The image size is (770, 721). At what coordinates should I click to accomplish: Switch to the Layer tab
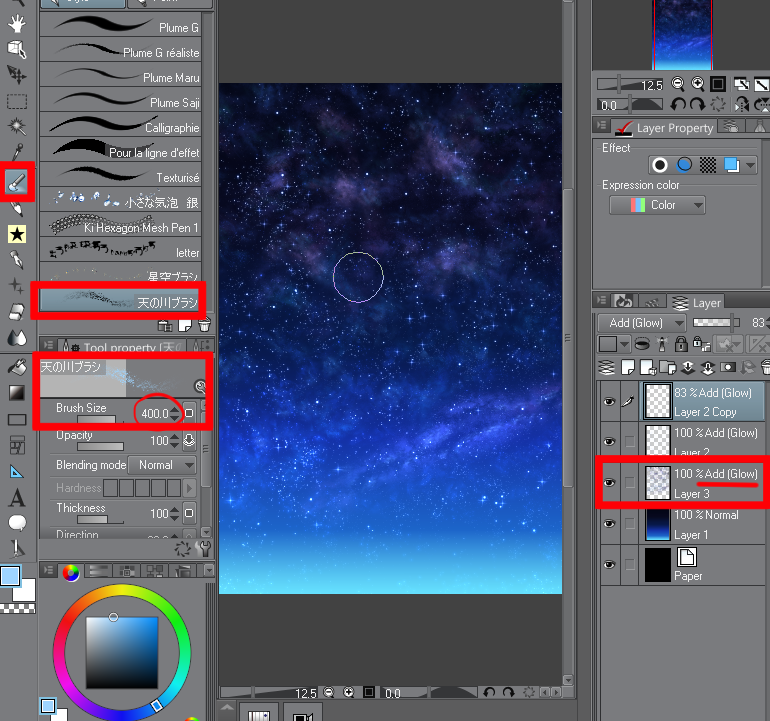(697, 303)
